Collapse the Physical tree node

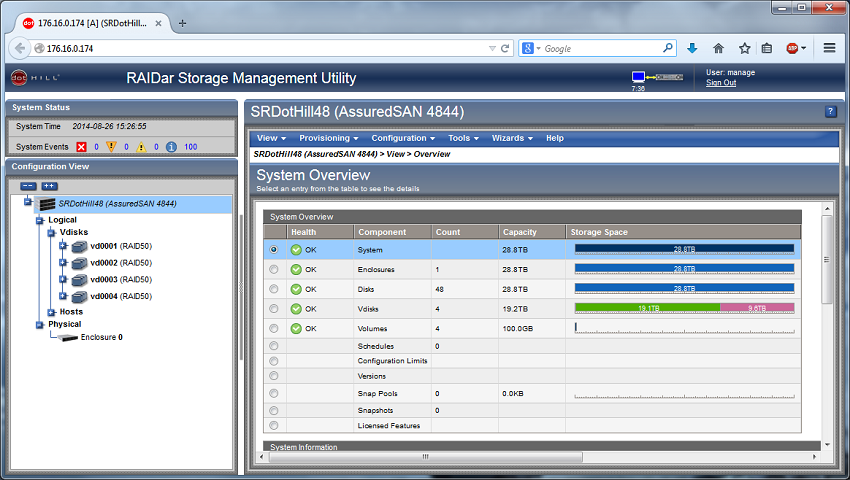[40, 325]
